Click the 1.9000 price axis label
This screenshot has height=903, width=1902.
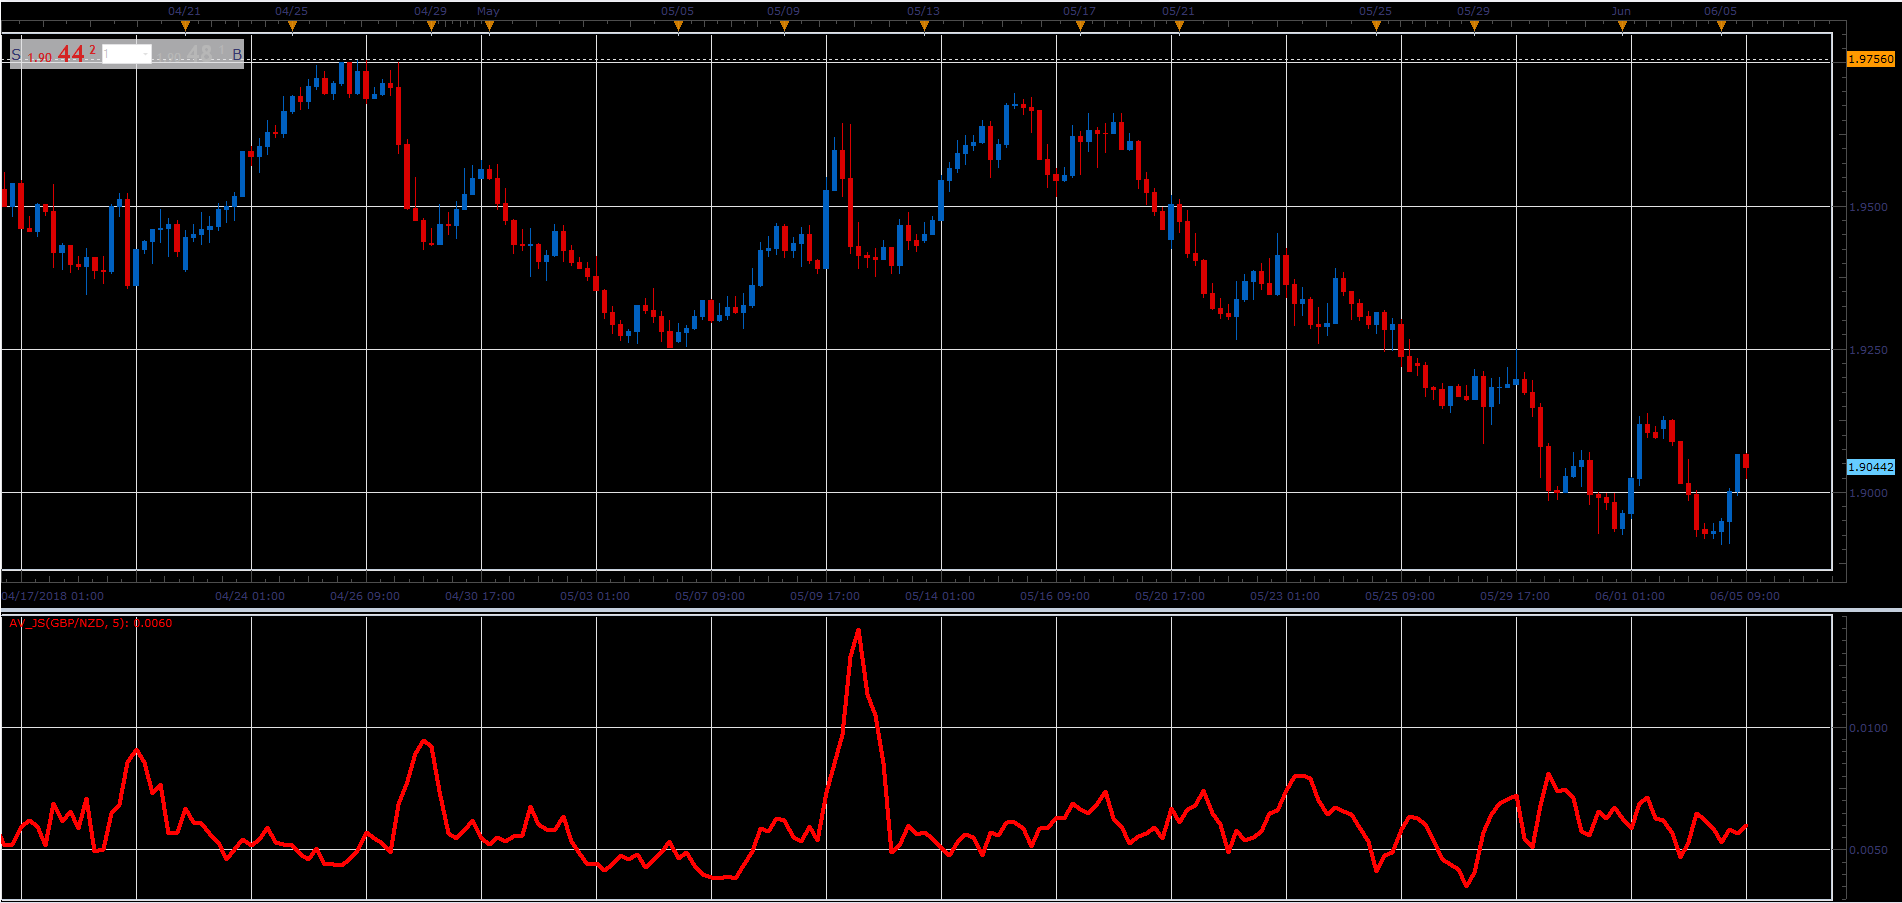[x=1869, y=493]
